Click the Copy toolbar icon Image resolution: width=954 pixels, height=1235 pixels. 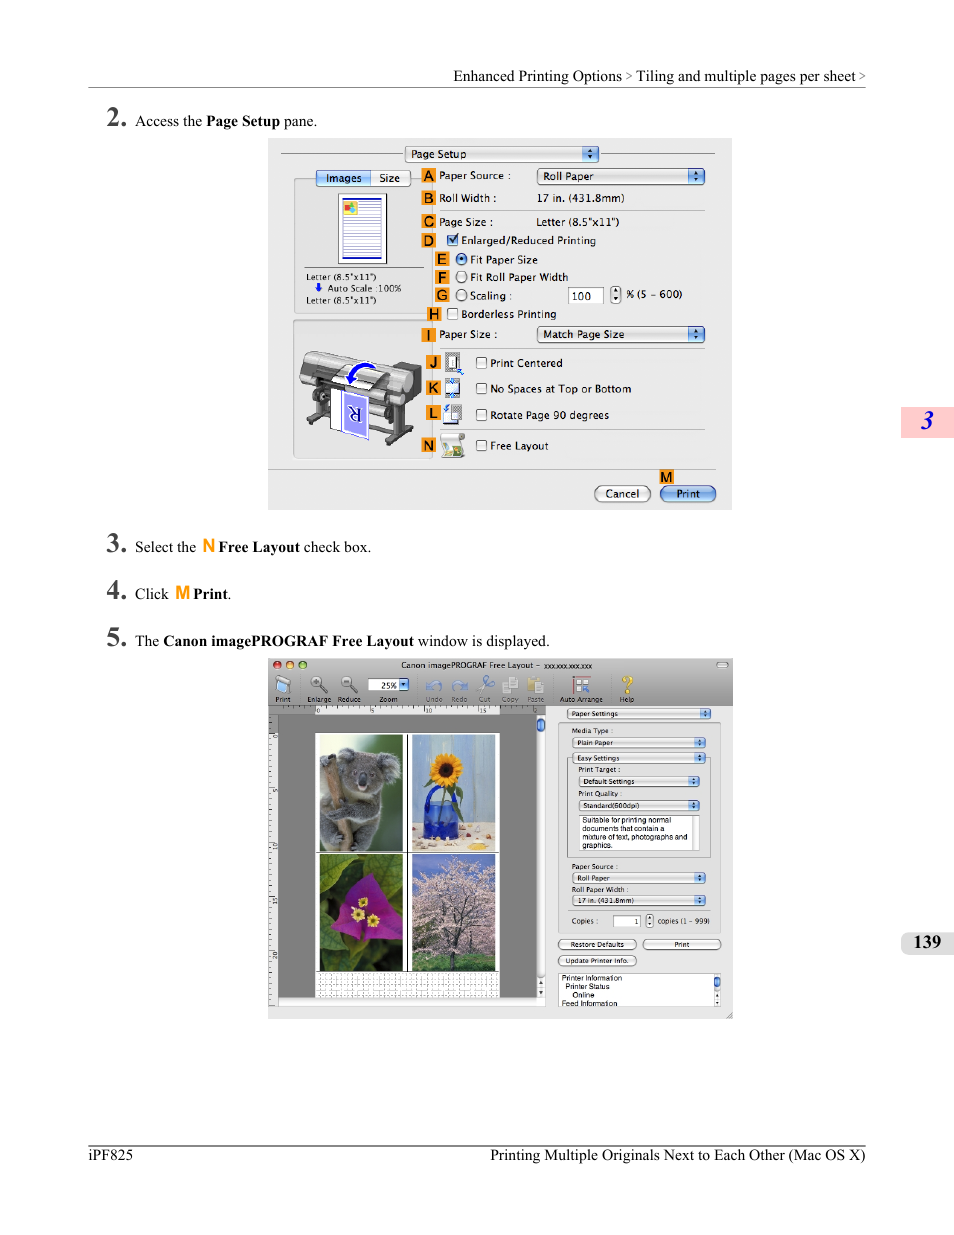pyautogui.click(x=510, y=685)
